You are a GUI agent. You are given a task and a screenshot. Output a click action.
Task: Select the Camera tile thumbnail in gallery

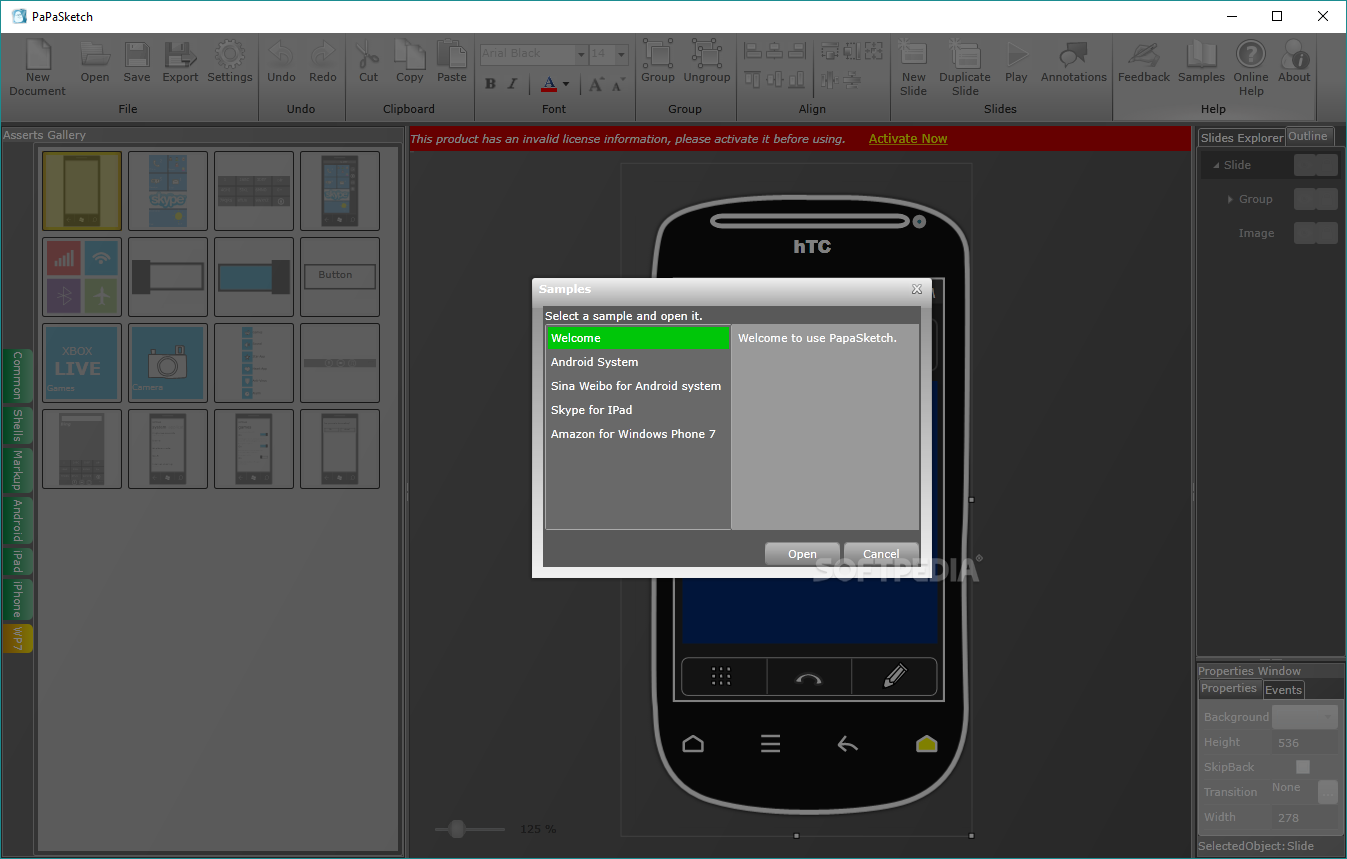pyautogui.click(x=167, y=363)
